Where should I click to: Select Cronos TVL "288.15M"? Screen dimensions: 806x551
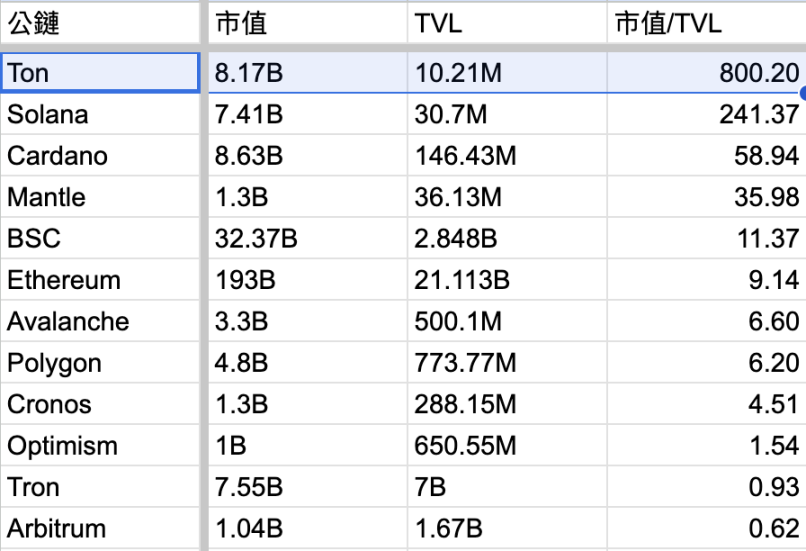[507, 404]
